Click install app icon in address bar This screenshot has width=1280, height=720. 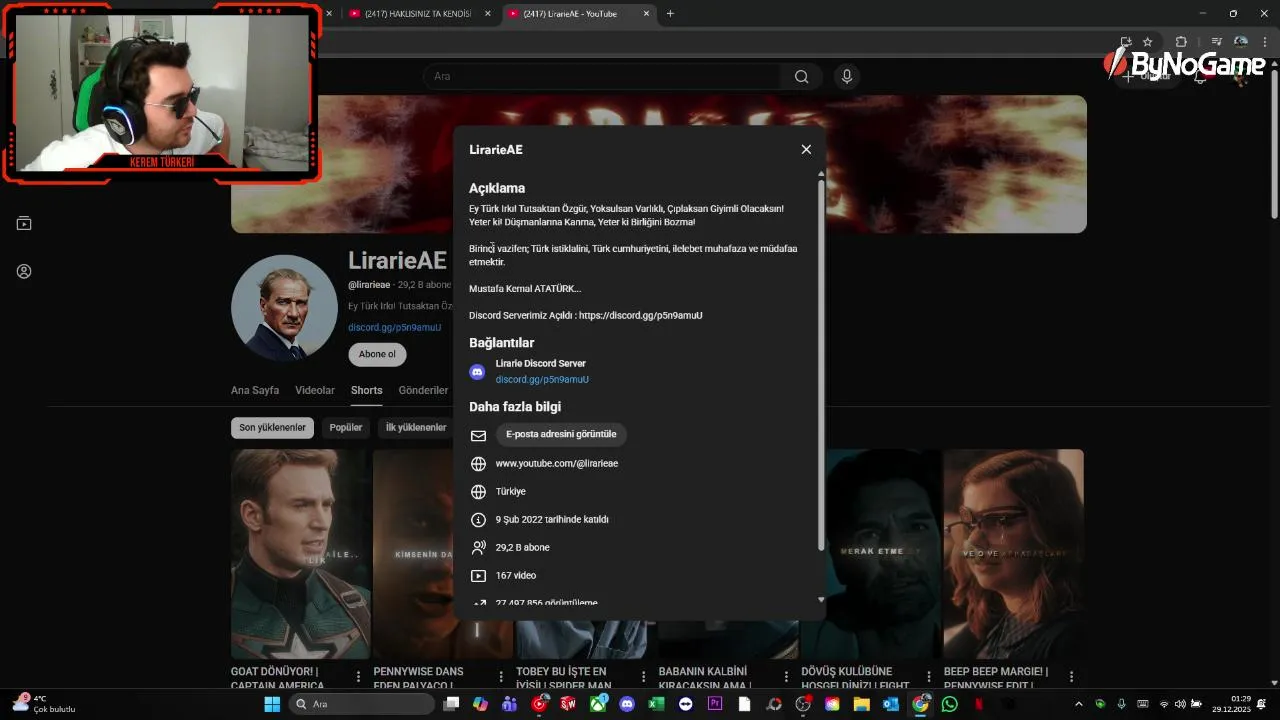tap(1126, 42)
